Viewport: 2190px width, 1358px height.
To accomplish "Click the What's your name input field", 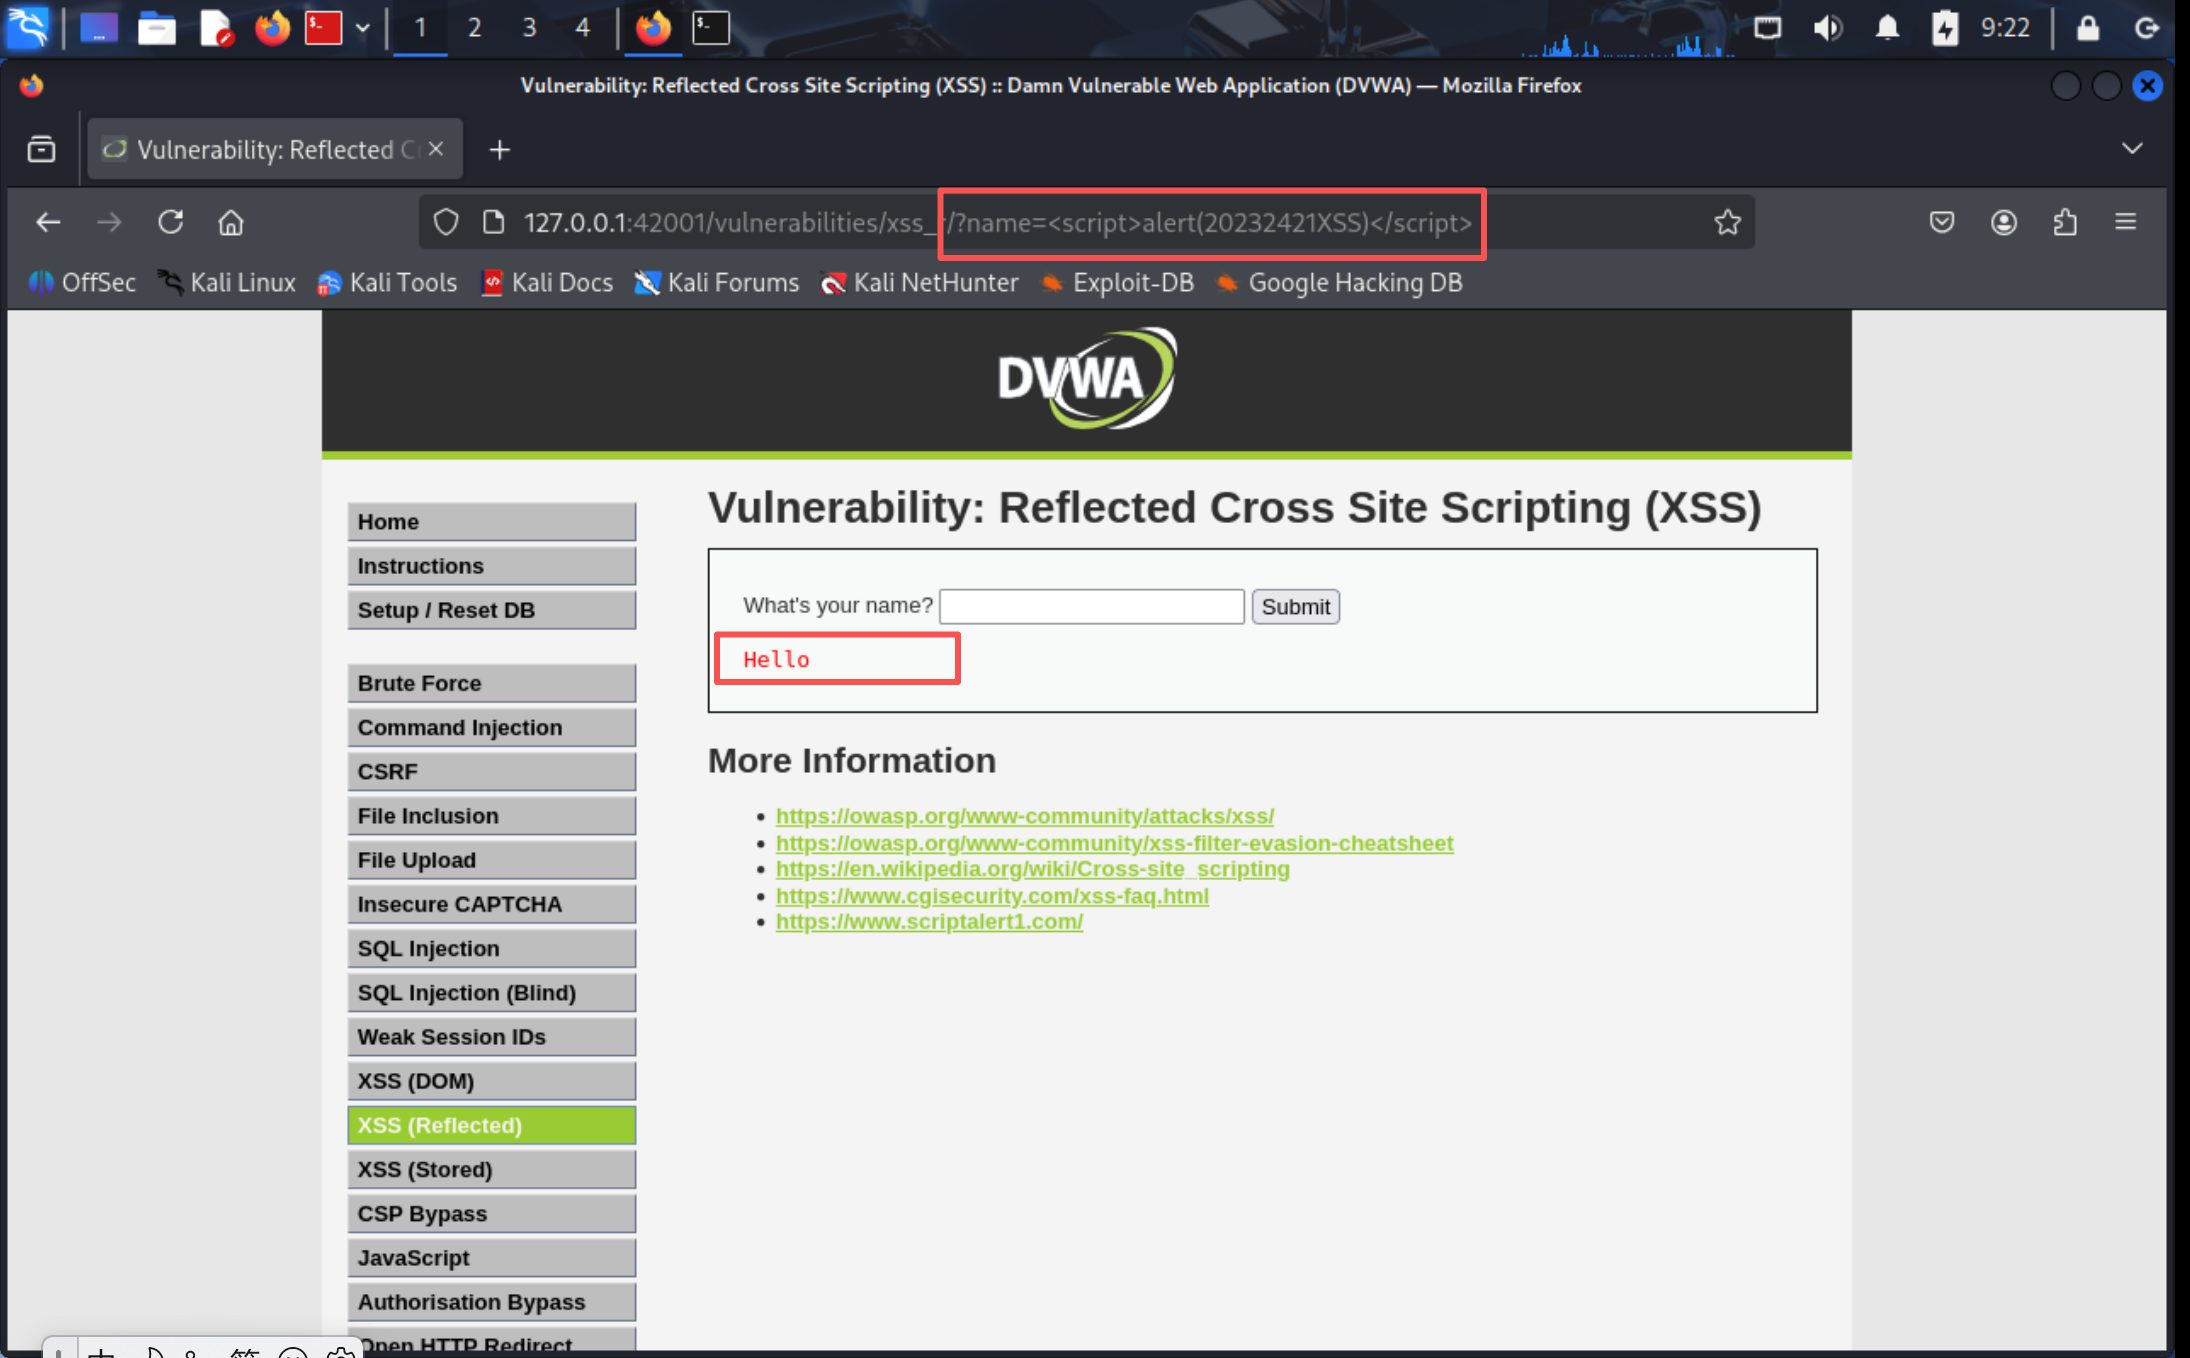I will [x=1091, y=606].
